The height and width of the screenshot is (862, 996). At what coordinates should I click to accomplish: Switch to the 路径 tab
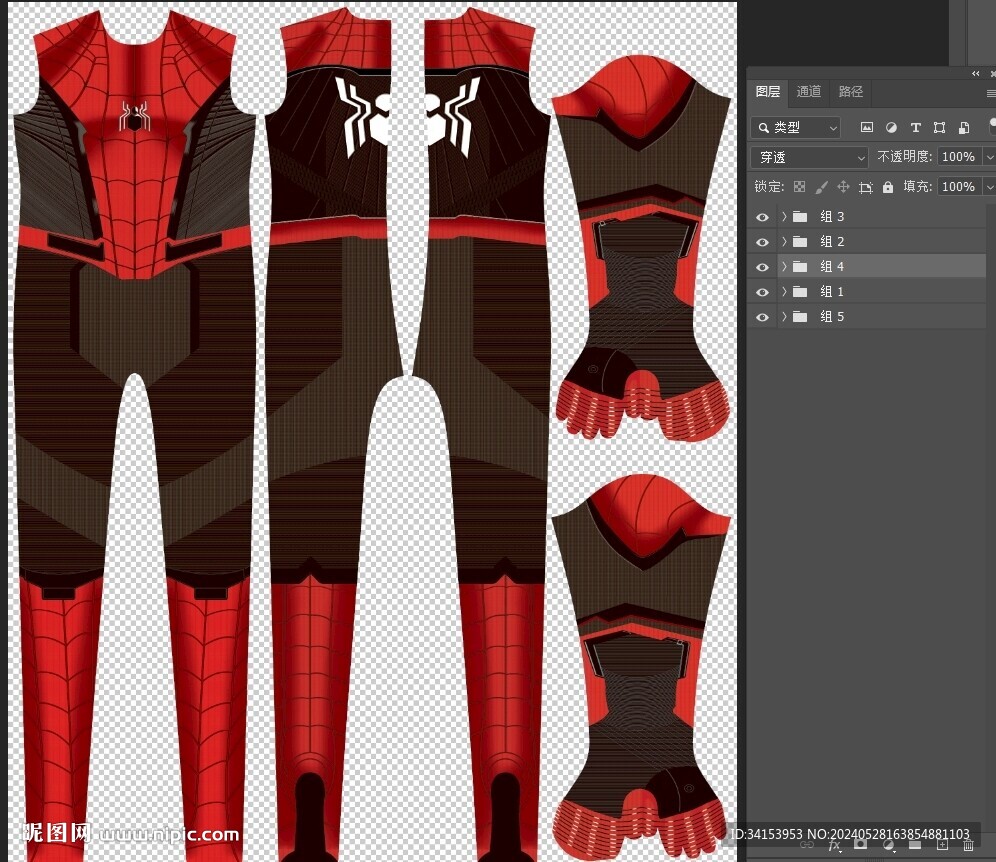tap(851, 92)
